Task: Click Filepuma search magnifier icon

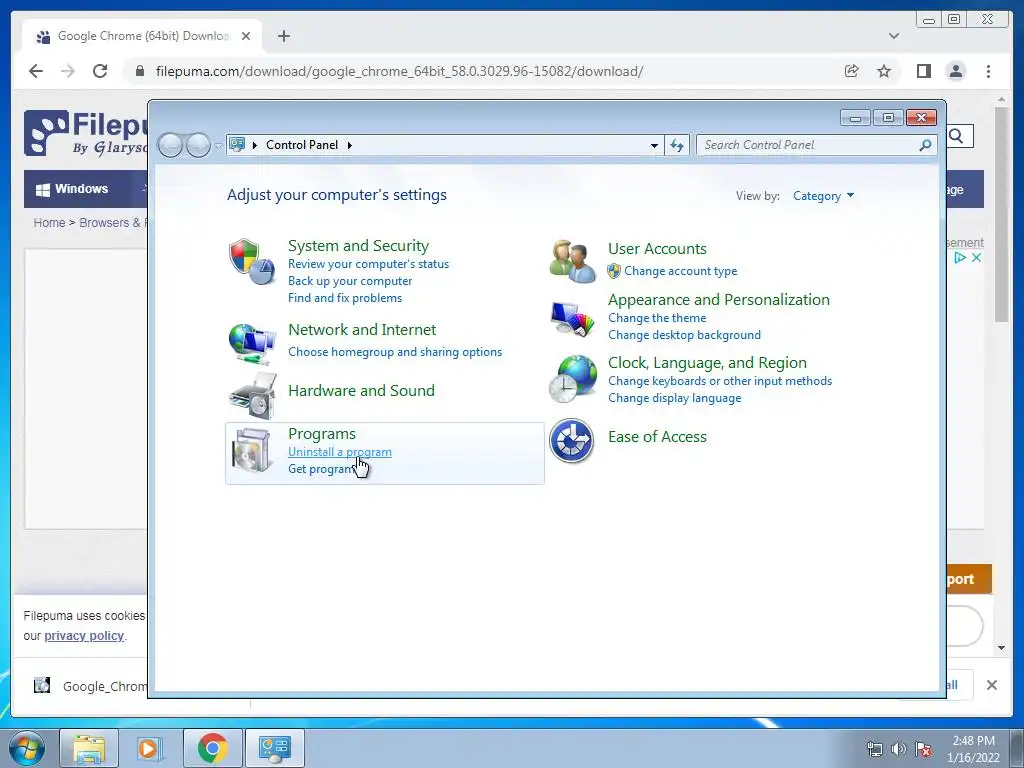Action: coord(956,136)
